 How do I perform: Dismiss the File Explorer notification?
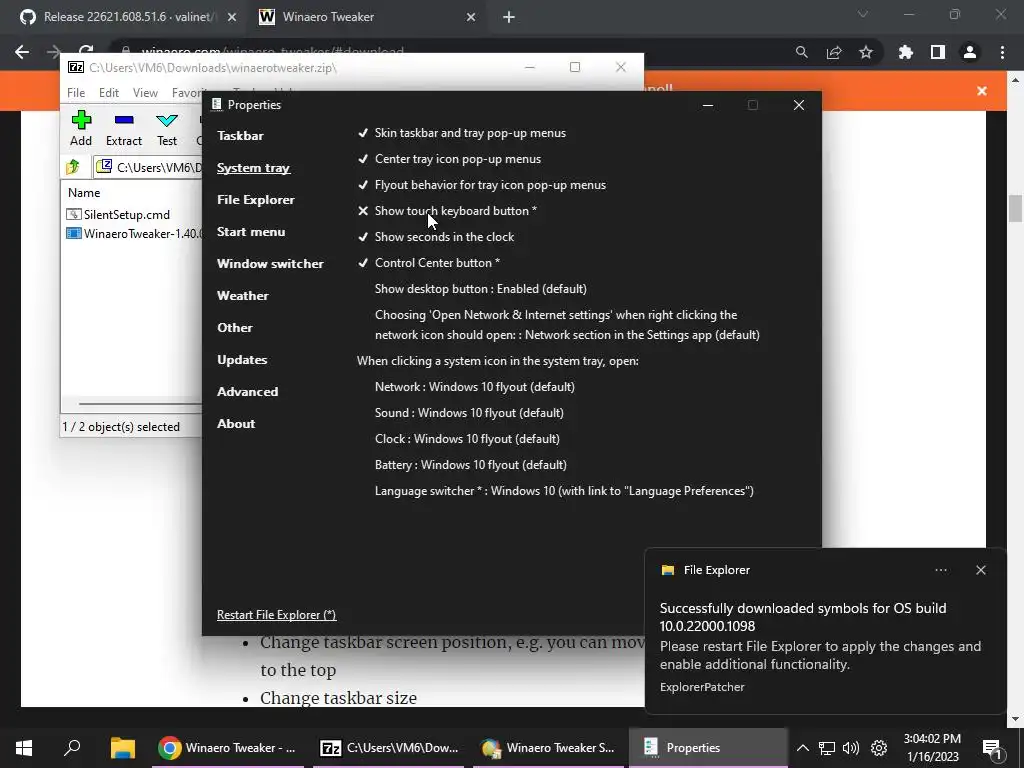(980, 570)
